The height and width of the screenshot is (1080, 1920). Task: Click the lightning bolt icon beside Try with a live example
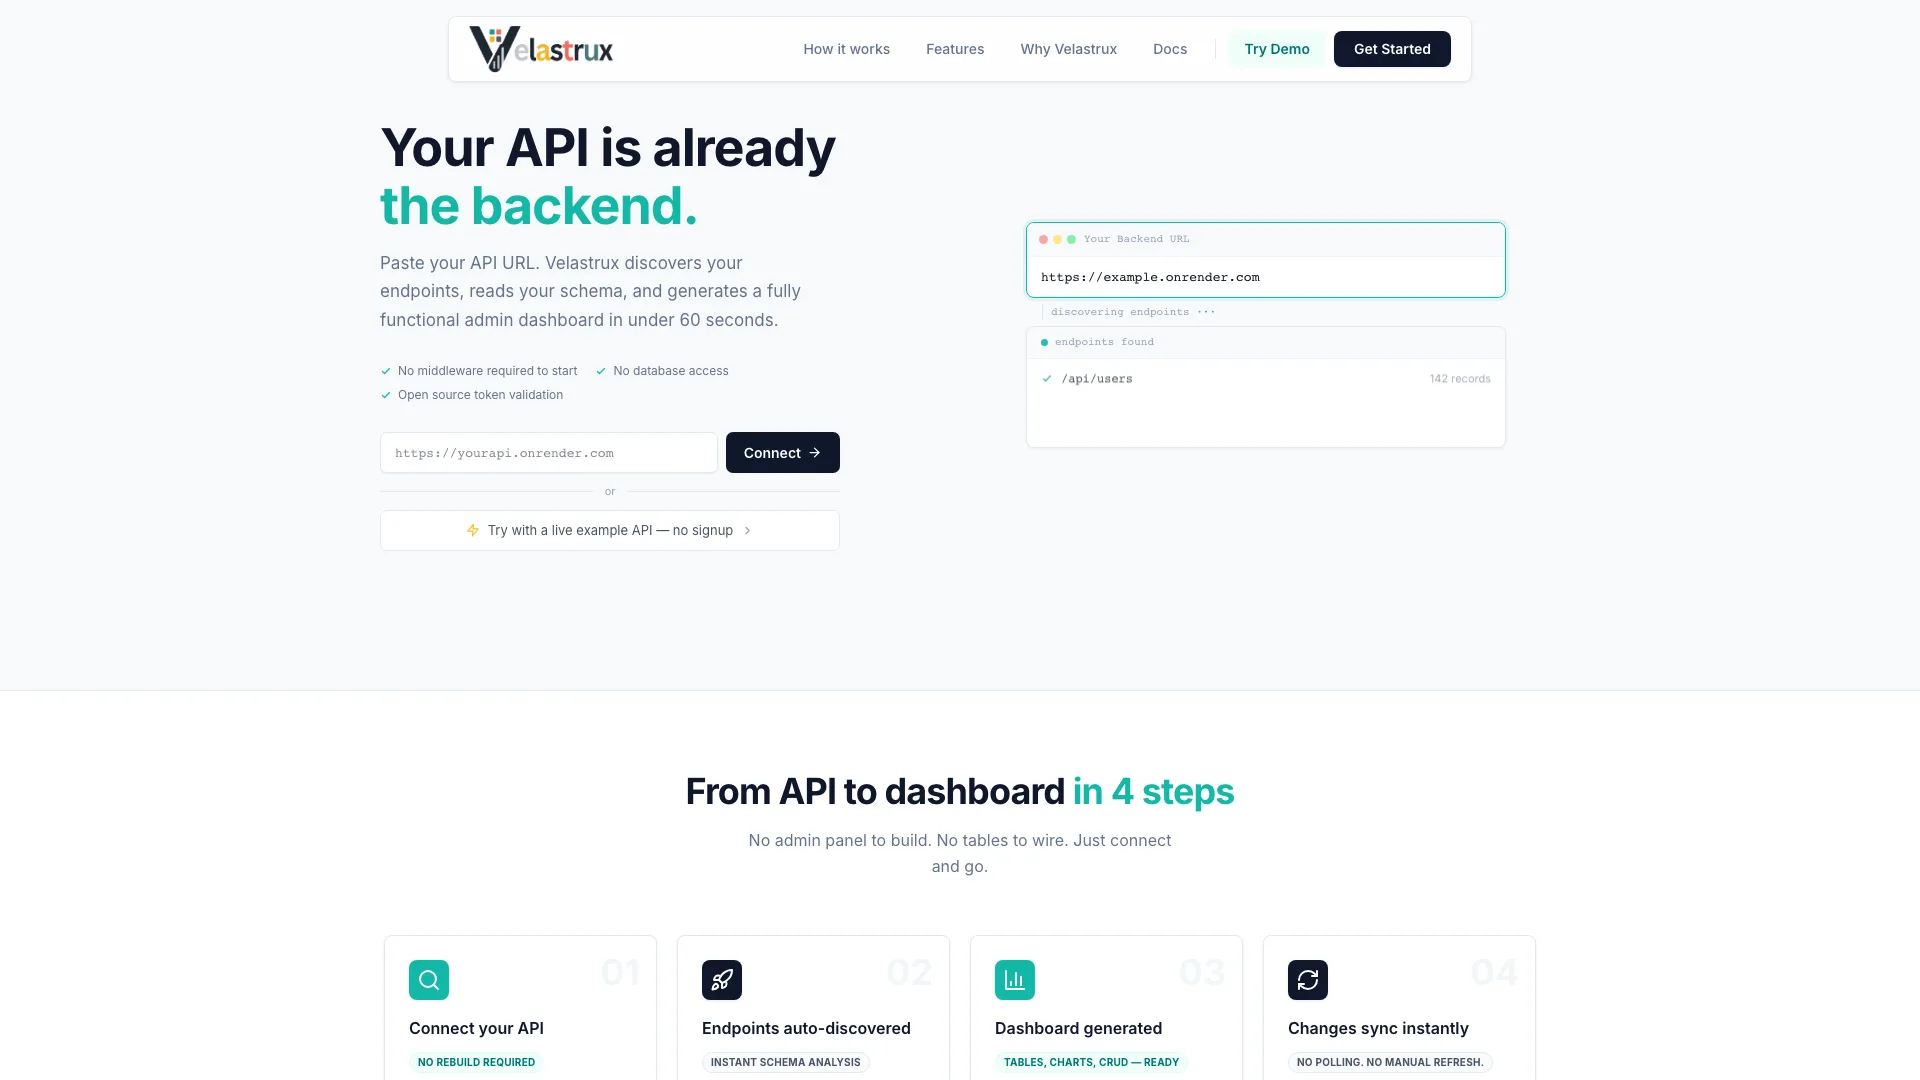click(x=473, y=530)
